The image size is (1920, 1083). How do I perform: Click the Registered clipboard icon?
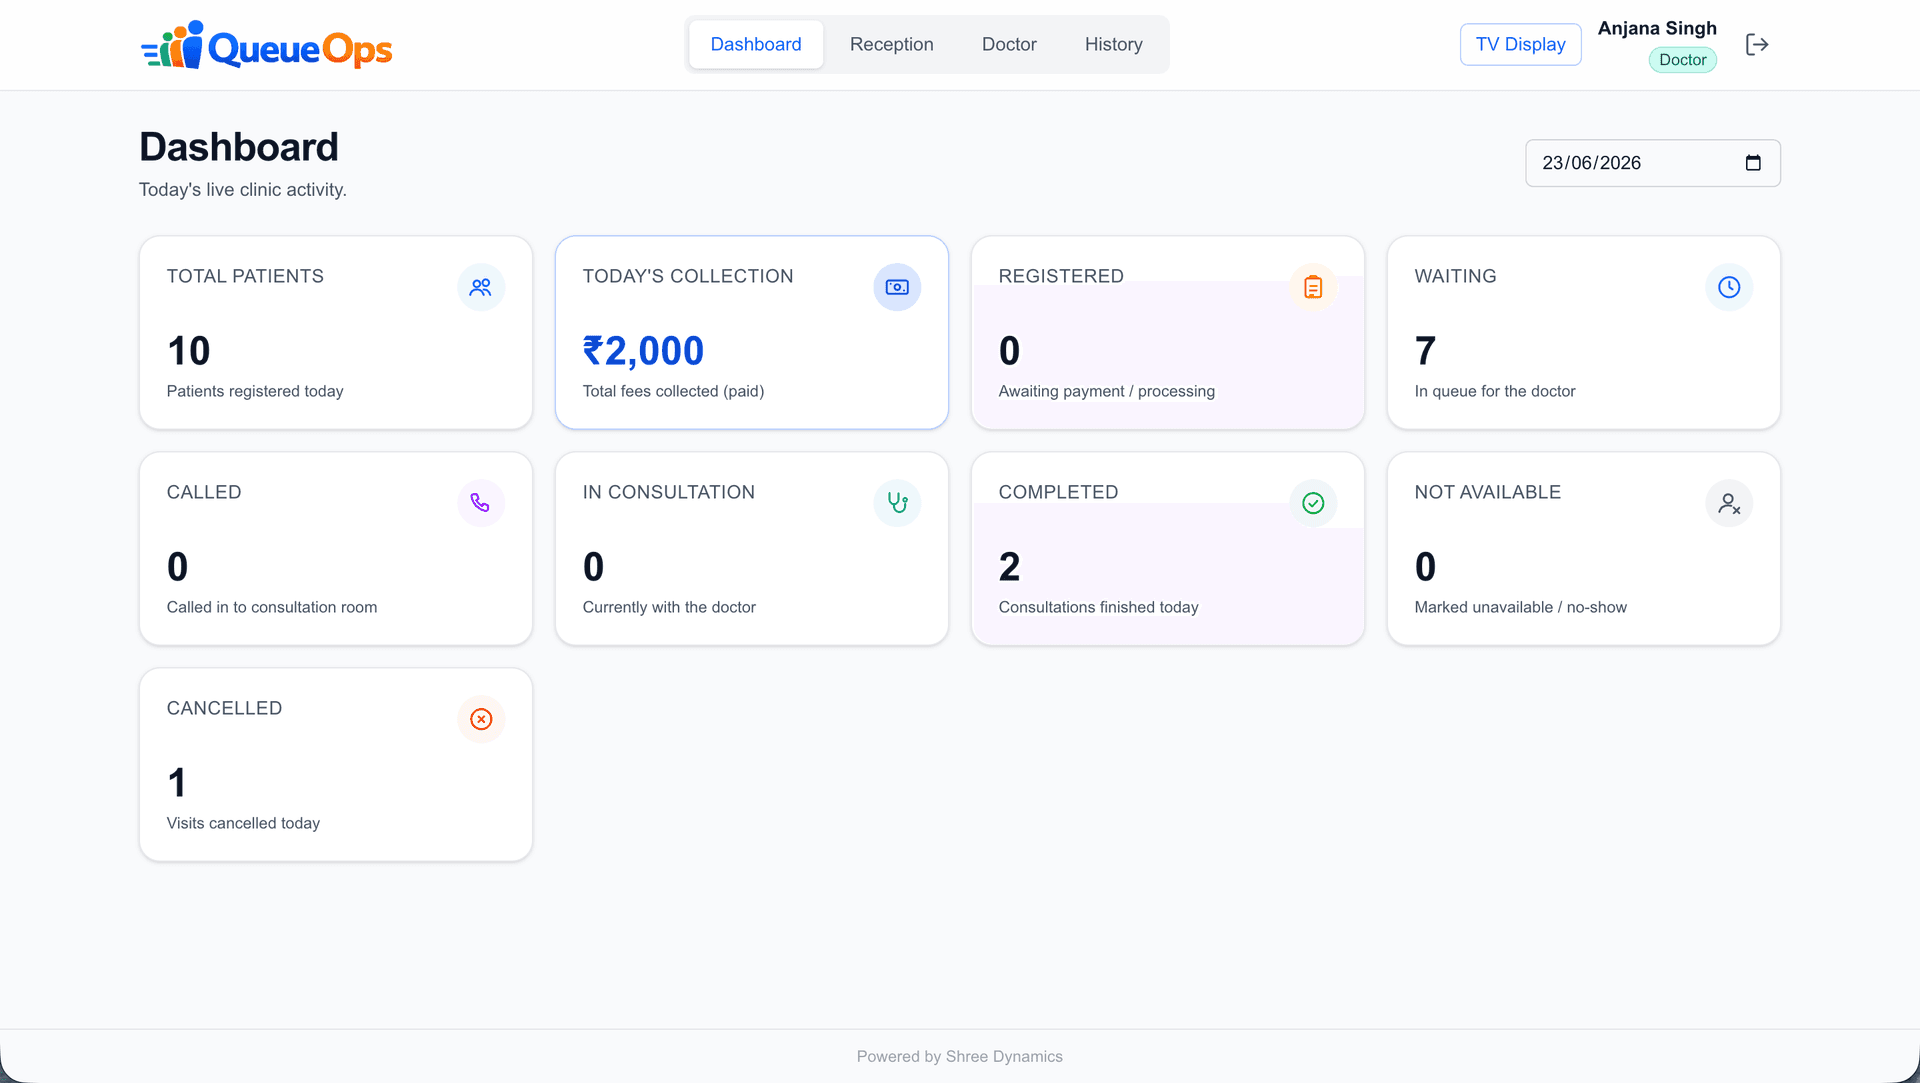click(x=1313, y=287)
